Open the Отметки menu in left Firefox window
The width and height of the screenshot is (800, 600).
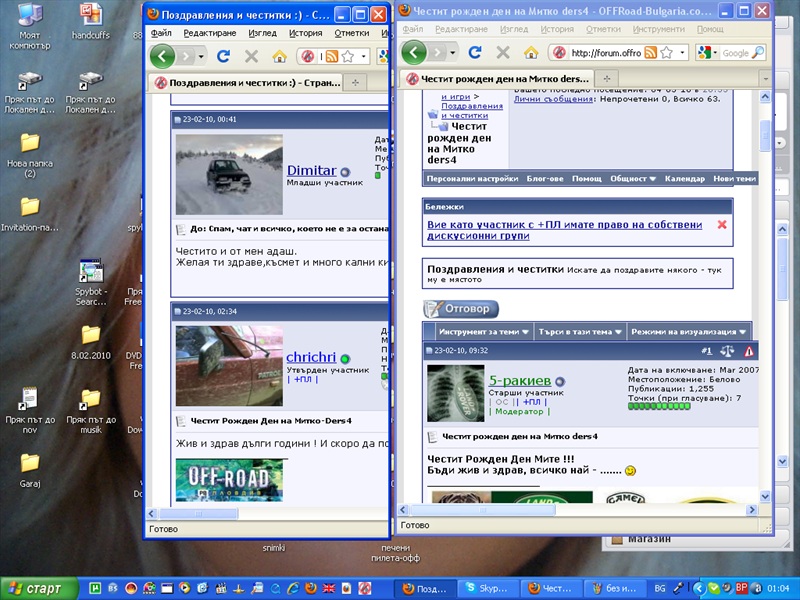click(x=351, y=33)
